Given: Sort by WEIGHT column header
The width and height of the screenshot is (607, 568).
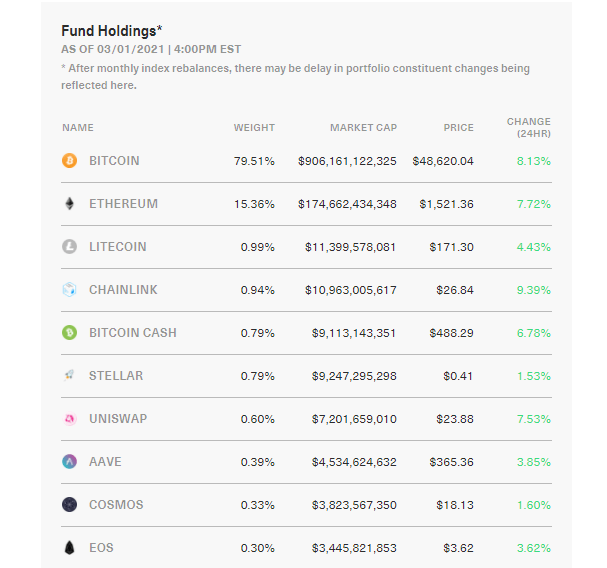Looking at the screenshot, I should 254,128.
